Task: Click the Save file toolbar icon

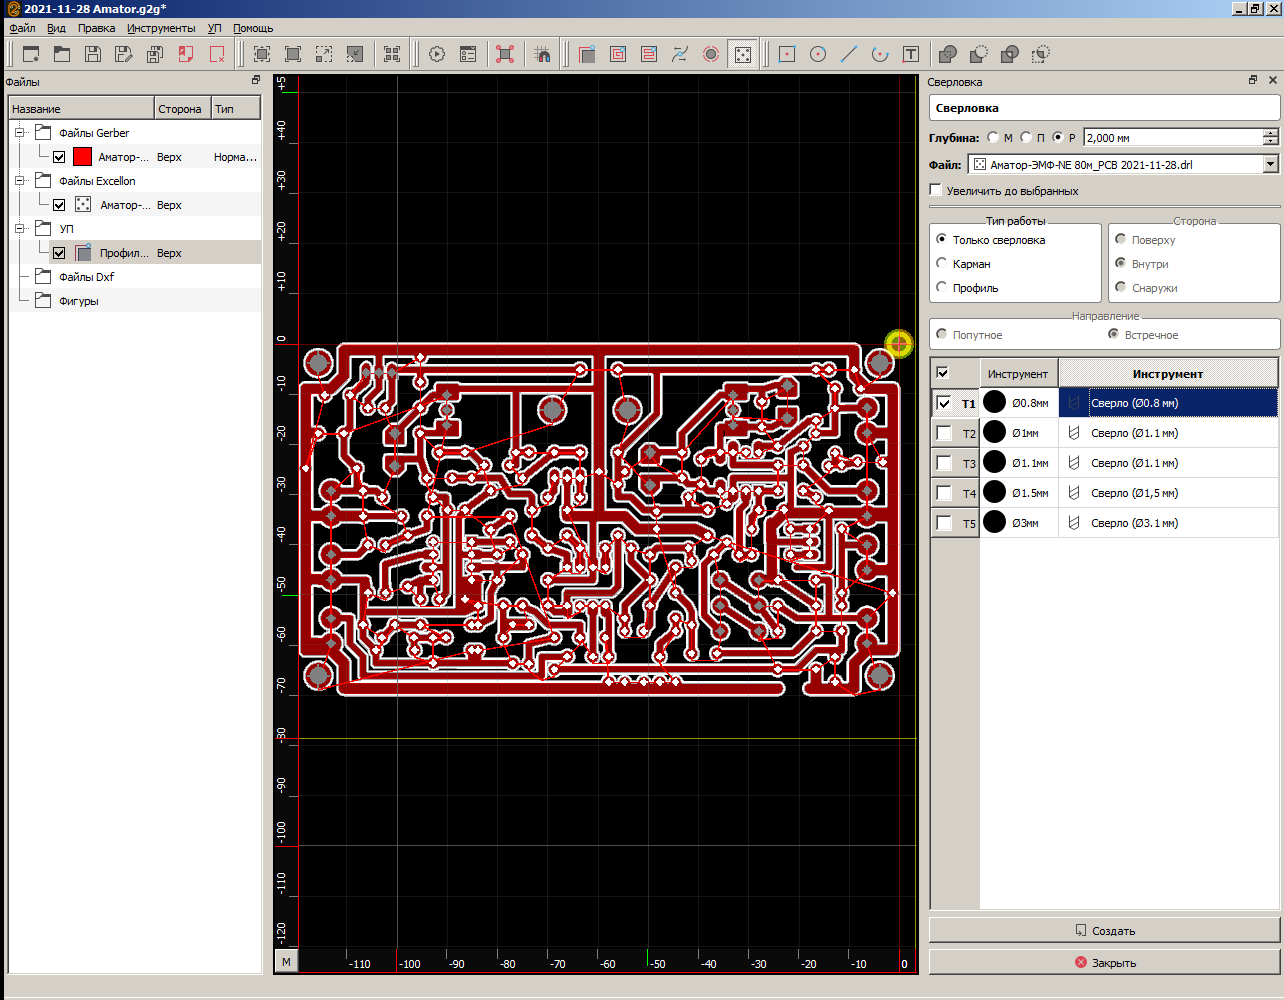Action: [93, 54]
